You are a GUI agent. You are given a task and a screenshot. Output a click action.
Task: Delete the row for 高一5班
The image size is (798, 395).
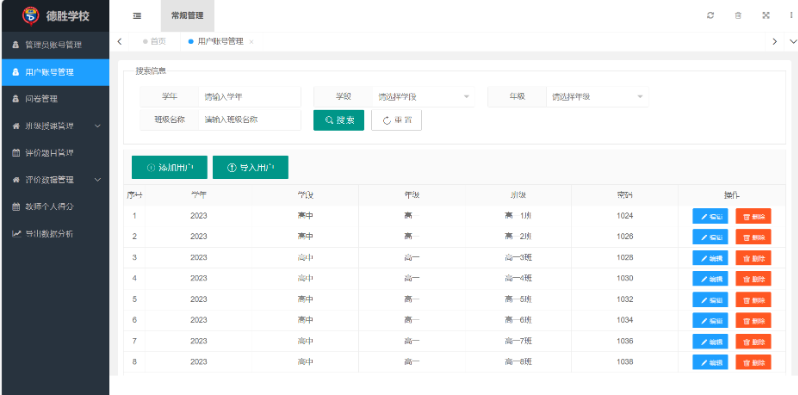753,299
